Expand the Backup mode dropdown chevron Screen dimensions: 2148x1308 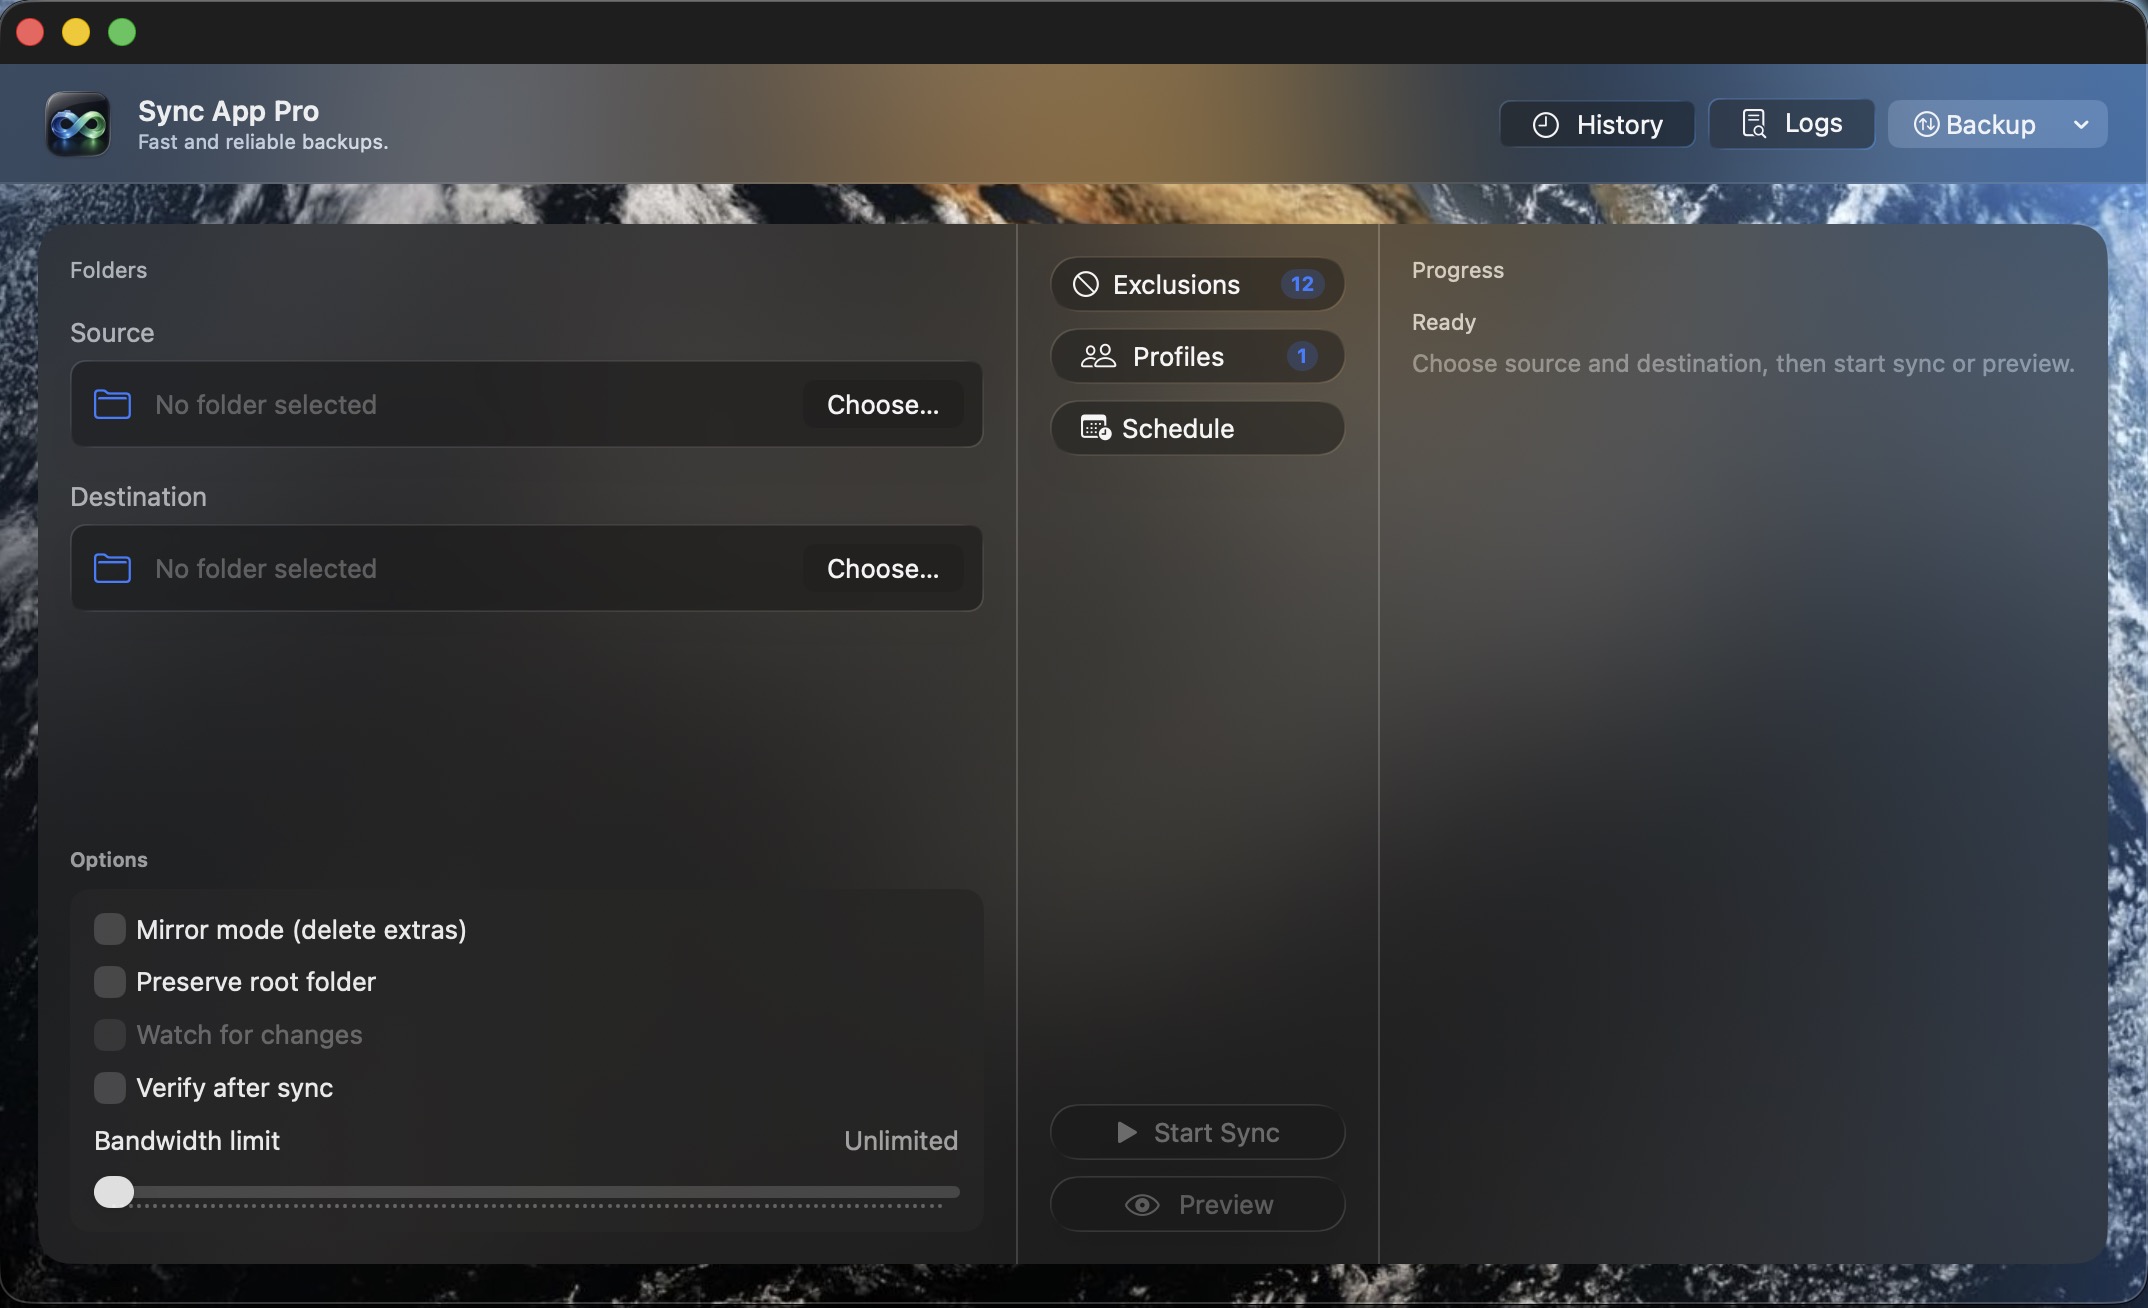pyautogui.click(x=2081, y=125)
